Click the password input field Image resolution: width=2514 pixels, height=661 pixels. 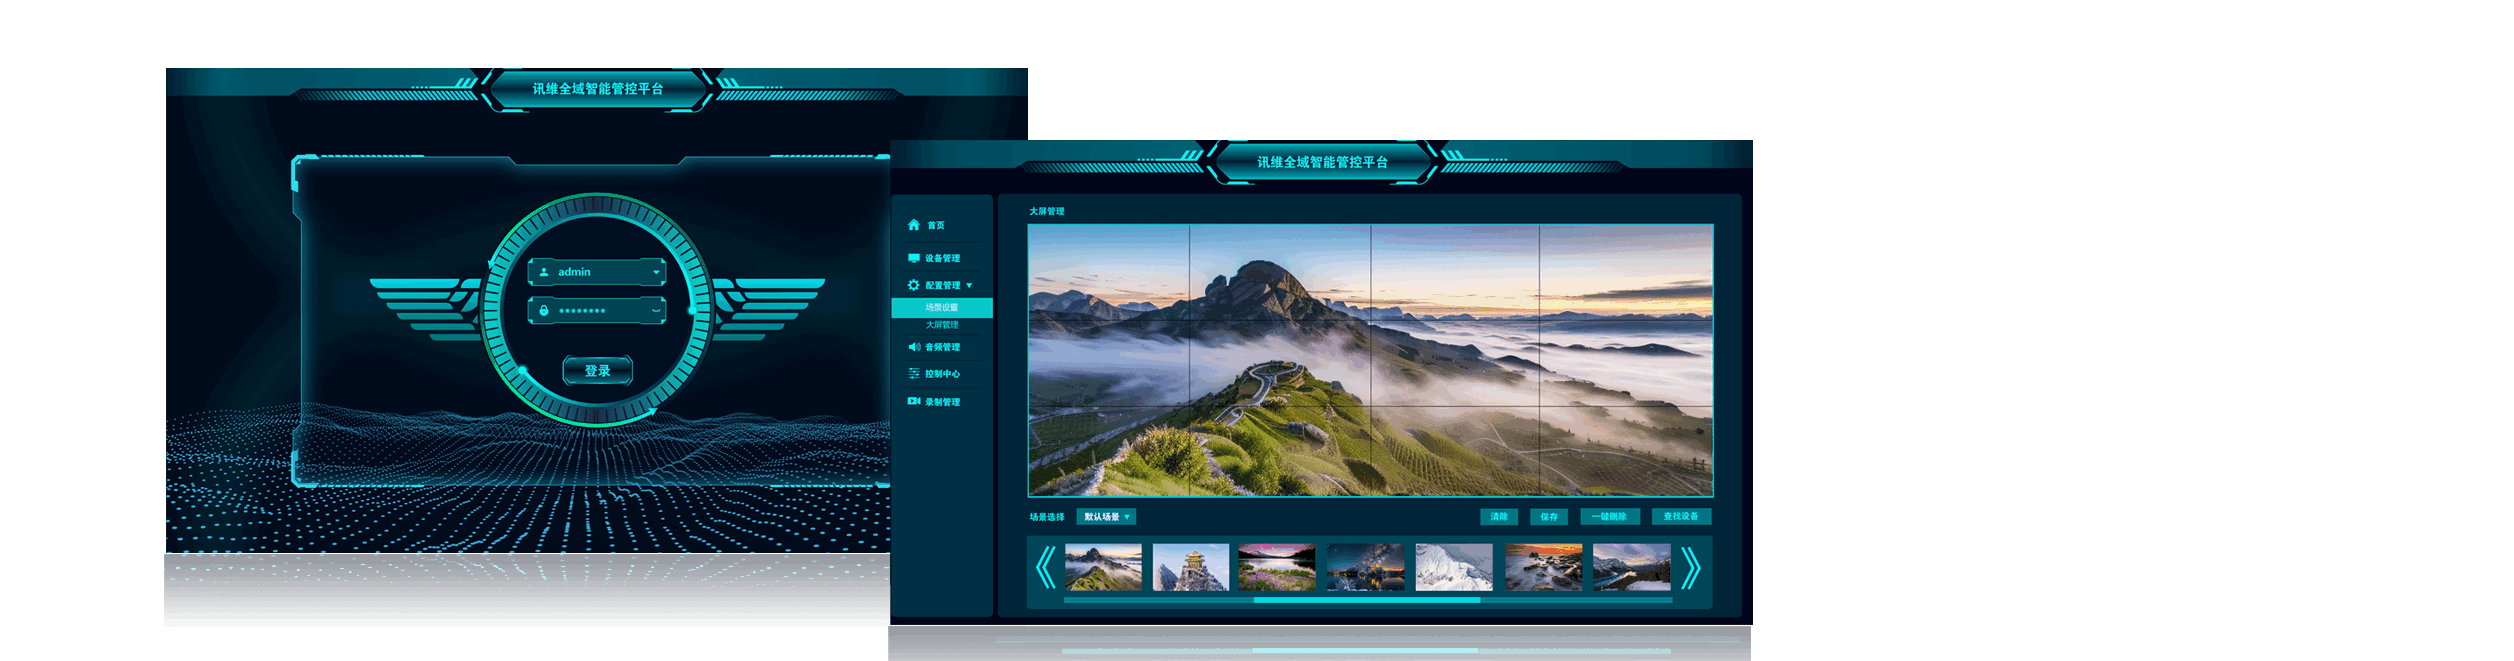pos(600,311)
